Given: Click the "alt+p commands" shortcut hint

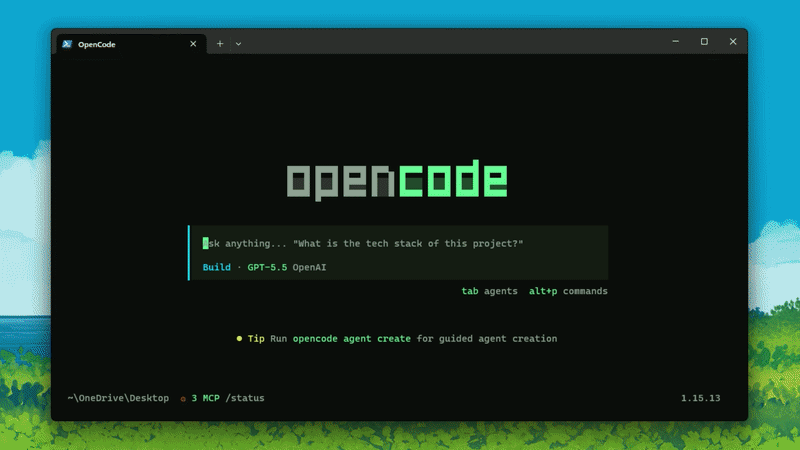Looking at the screenshot, I should pyautogui.click(x=568, y=291).
